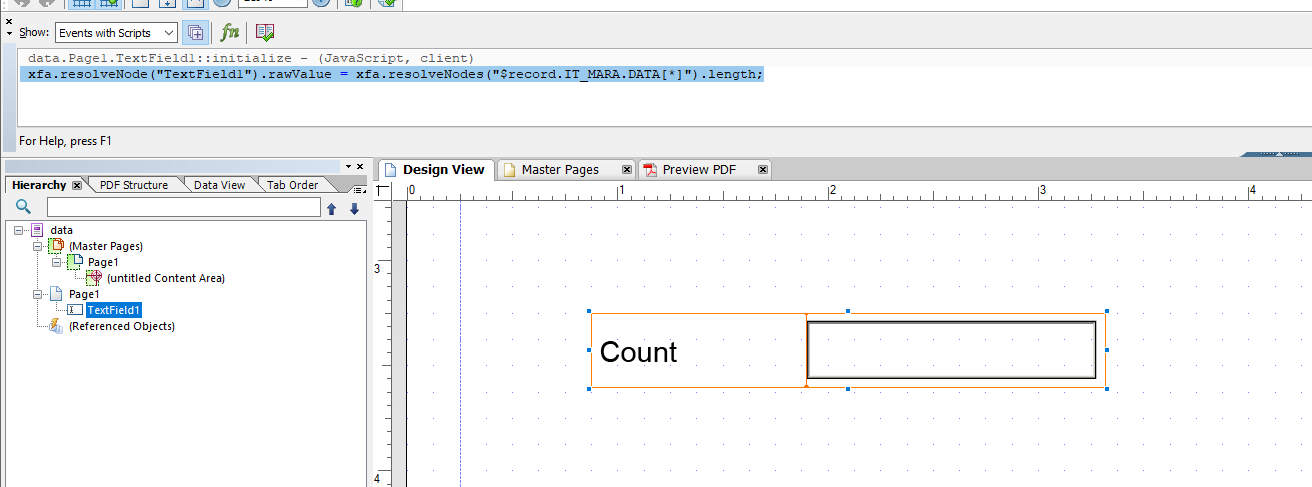Image resolution: width=1312 pixels, height=487 pixels.
Task: Jump to next search result with down arrow
Action: pyautogui.click(x=354, y=208)
